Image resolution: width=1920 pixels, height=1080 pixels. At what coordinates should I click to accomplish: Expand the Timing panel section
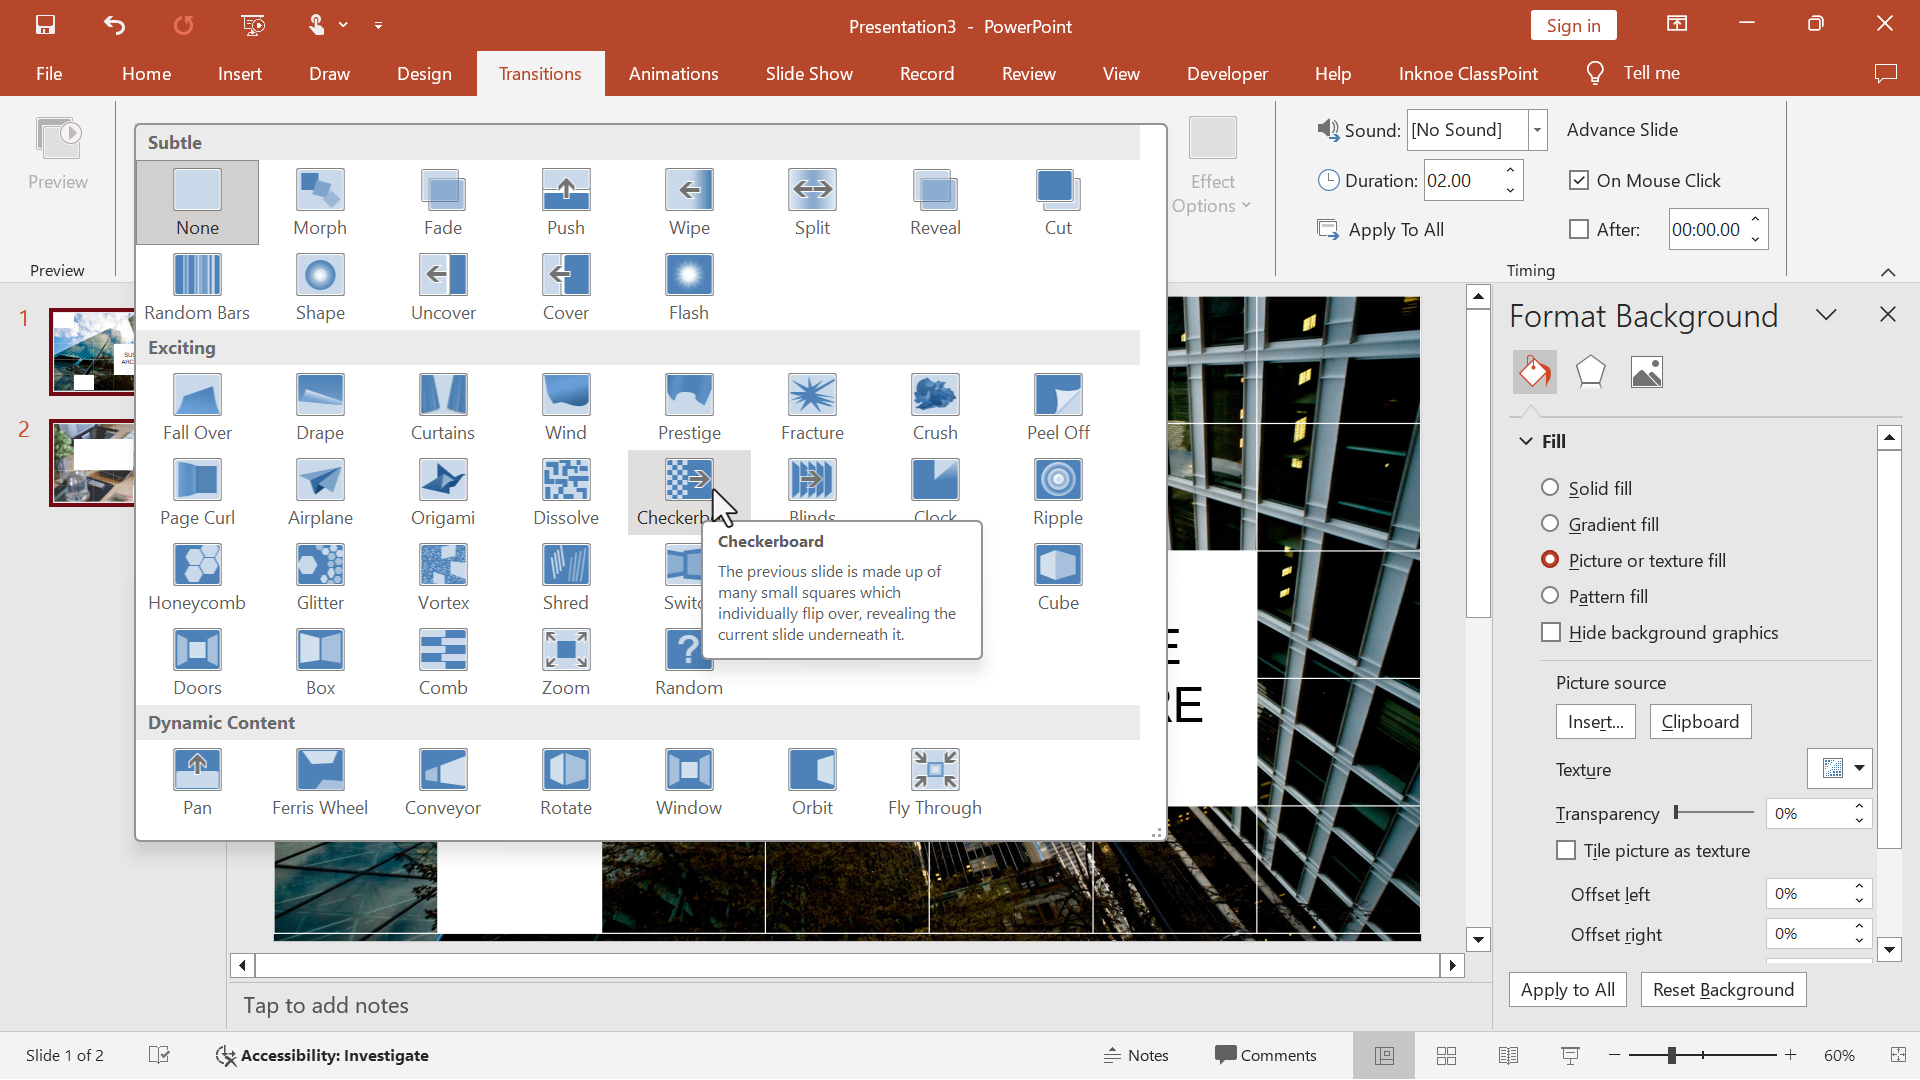pos(1888,270)
